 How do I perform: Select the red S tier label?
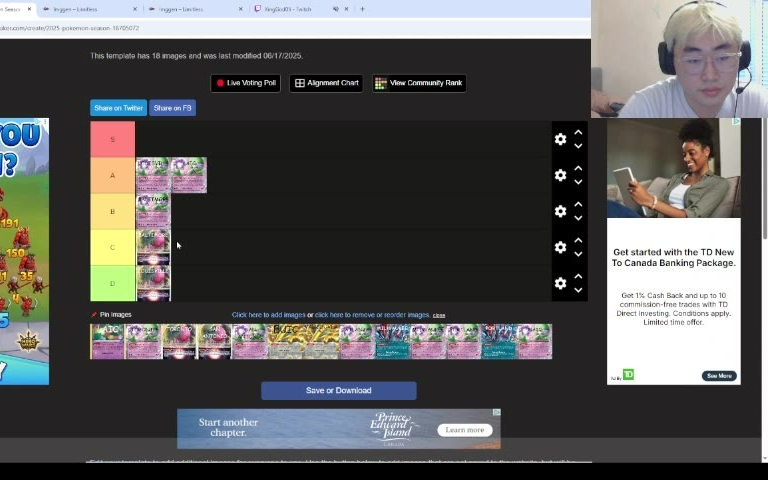[113, 139]
